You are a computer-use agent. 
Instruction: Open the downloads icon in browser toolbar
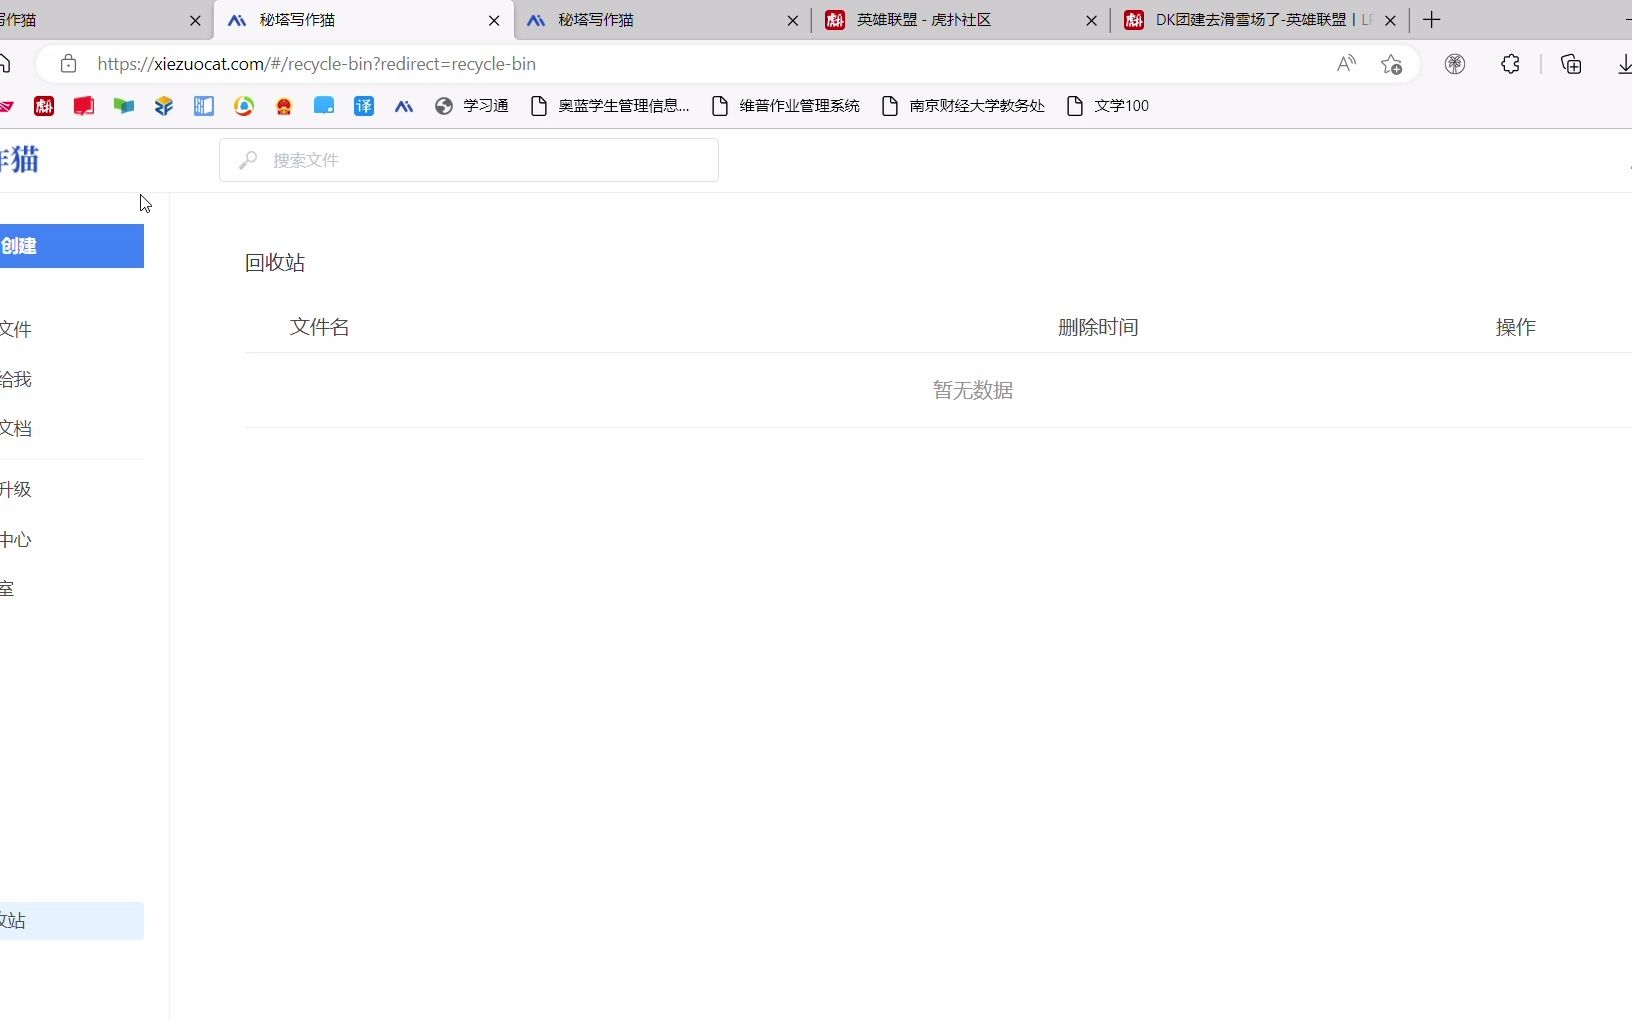coord(1624,64)
